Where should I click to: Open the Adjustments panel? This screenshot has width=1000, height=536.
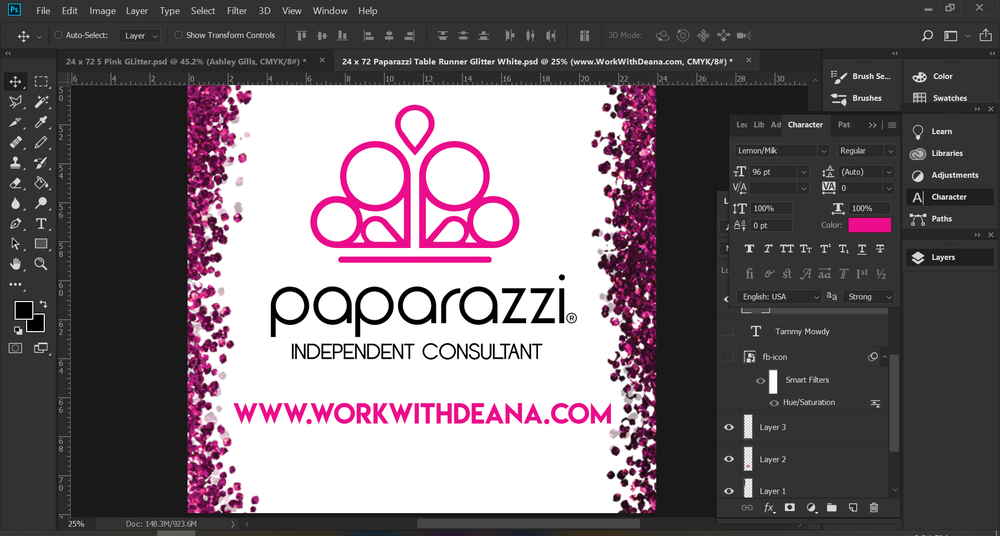(x=954, y=175)
